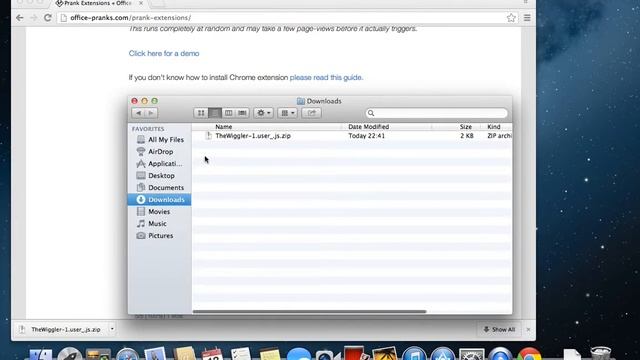Close the Prank Extensions tab
Image resolution: width=640 pixels, height=360 pixels.
(x=141, y=3)
